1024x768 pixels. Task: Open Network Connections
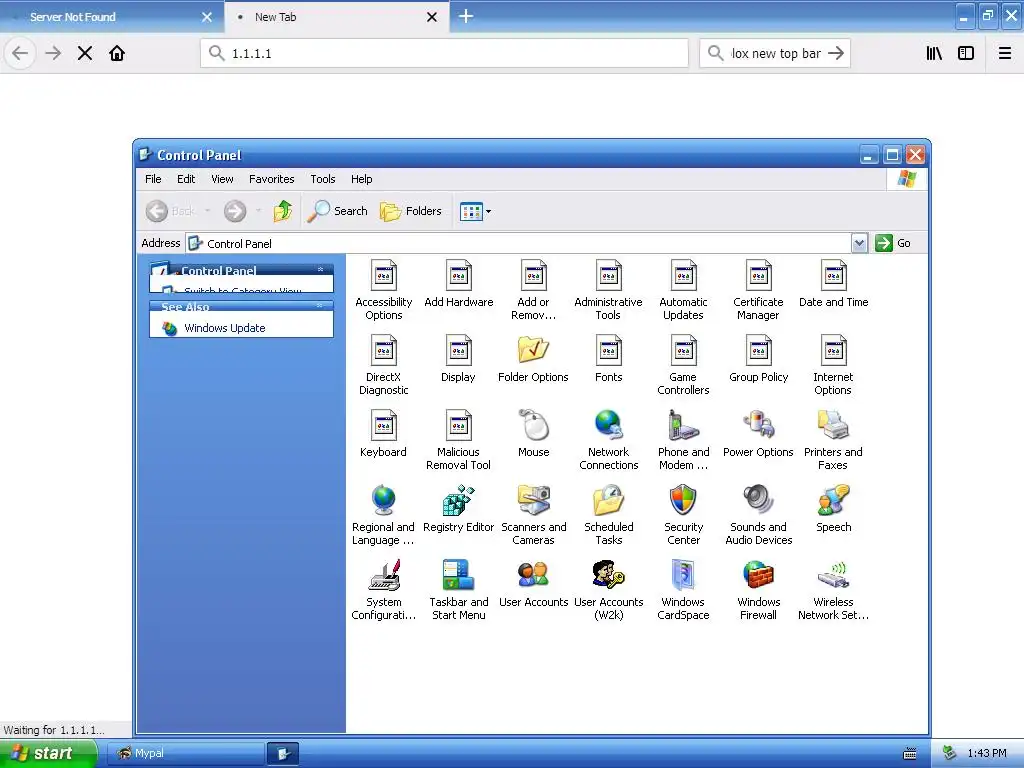tap(608, 440)
